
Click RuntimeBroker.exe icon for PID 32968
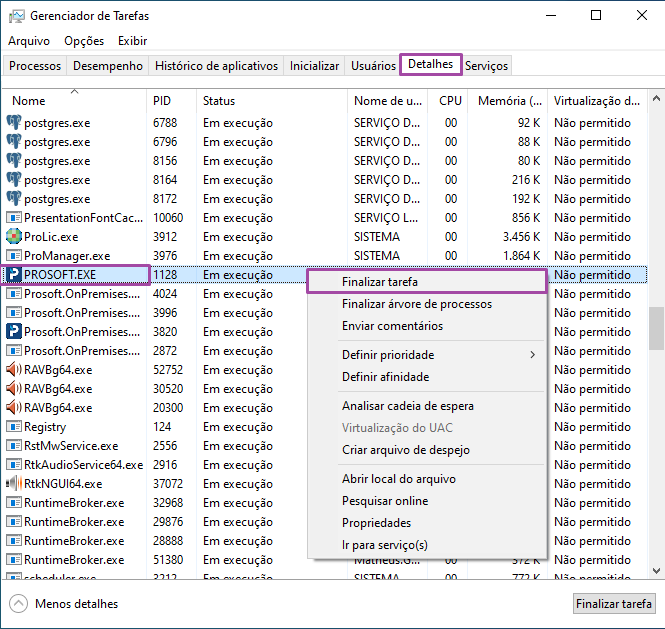pyautogui.click(x=14, y=503)
